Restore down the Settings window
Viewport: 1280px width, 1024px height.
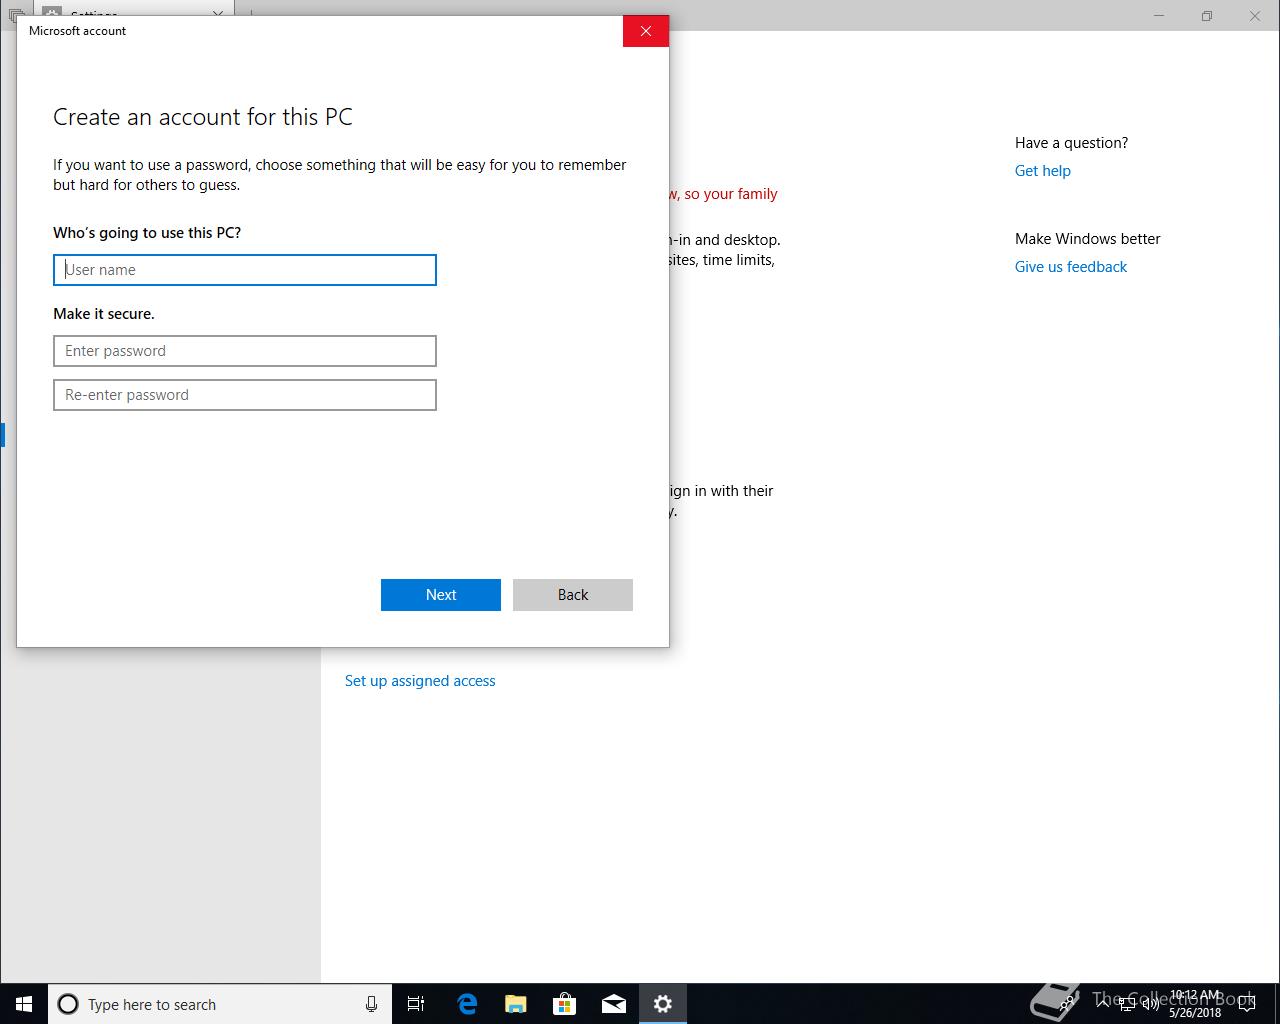point(1207,15)
